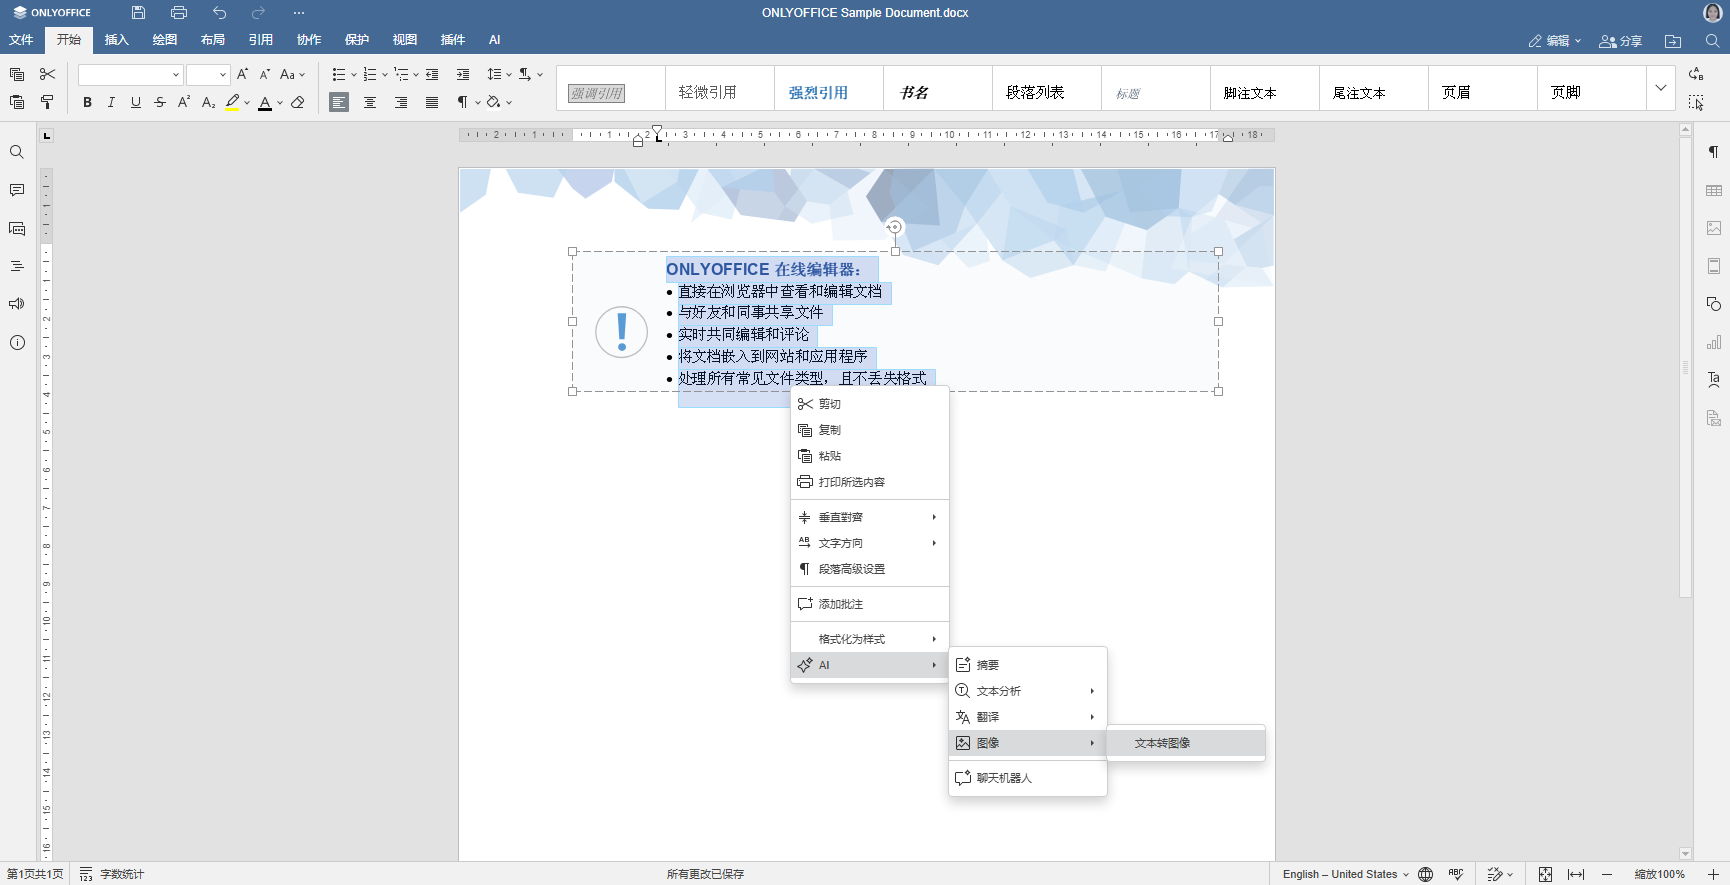
Task: Click the Cut scissors icon in ribbon
Action: 47,74
